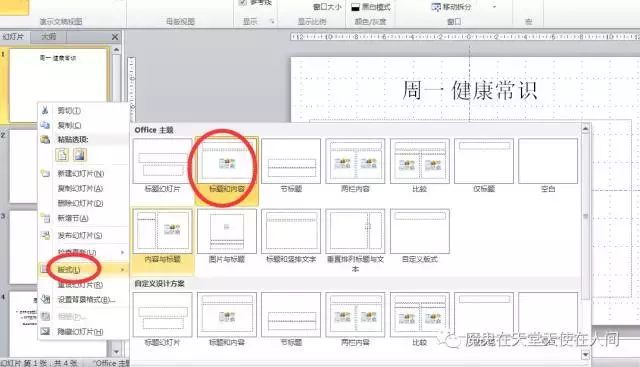Click 发布幻灯片 (Publish Slides) entry

(80, 236)
